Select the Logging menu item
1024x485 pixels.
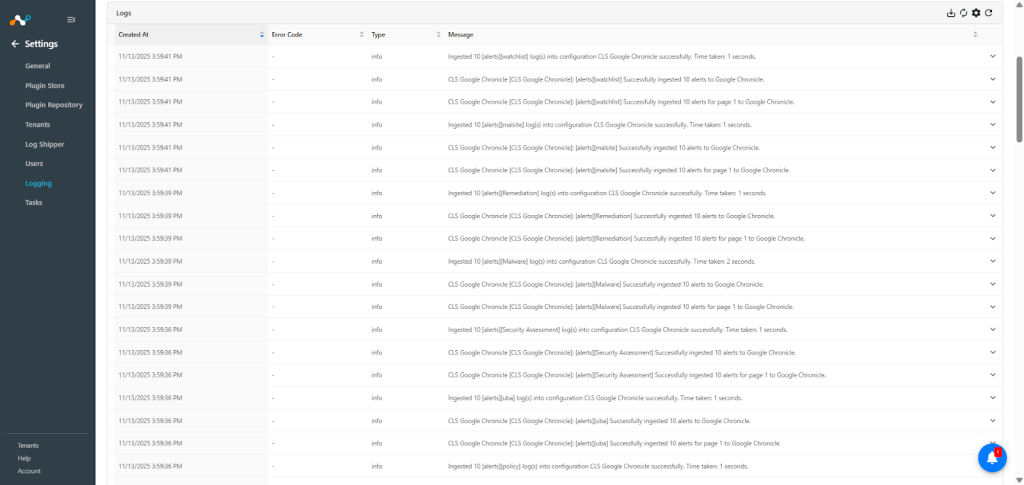click(x=39, y=183)
